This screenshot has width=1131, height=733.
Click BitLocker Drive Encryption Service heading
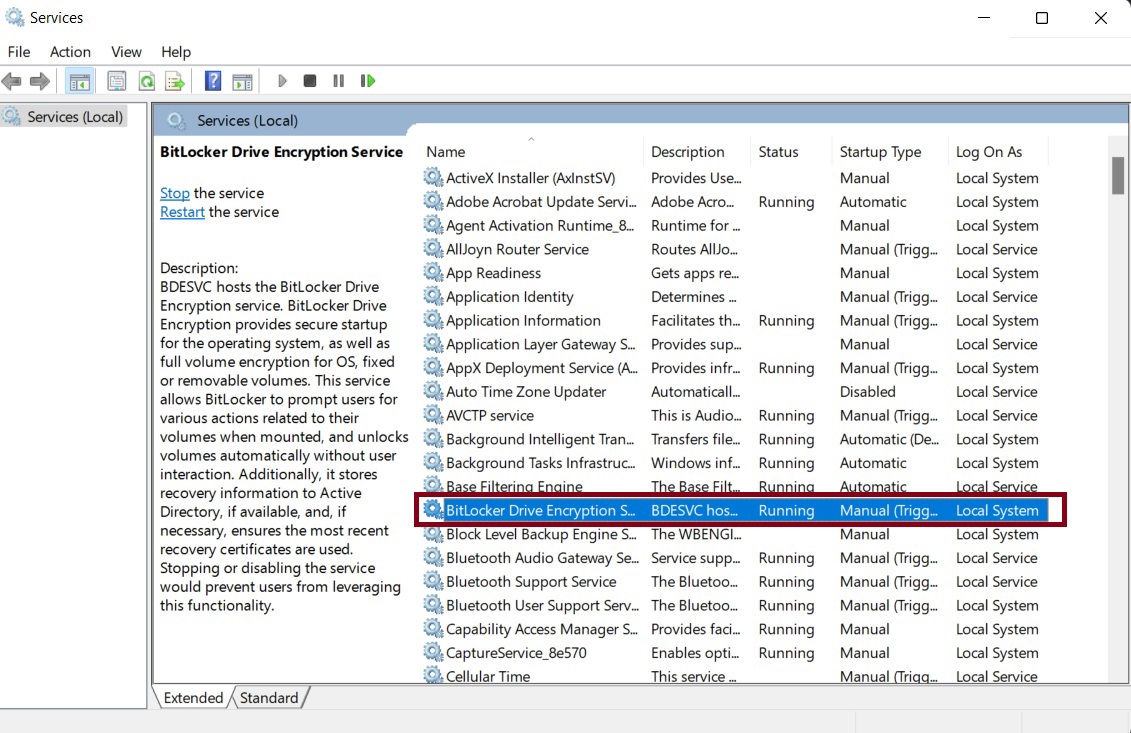coord(281,152)
